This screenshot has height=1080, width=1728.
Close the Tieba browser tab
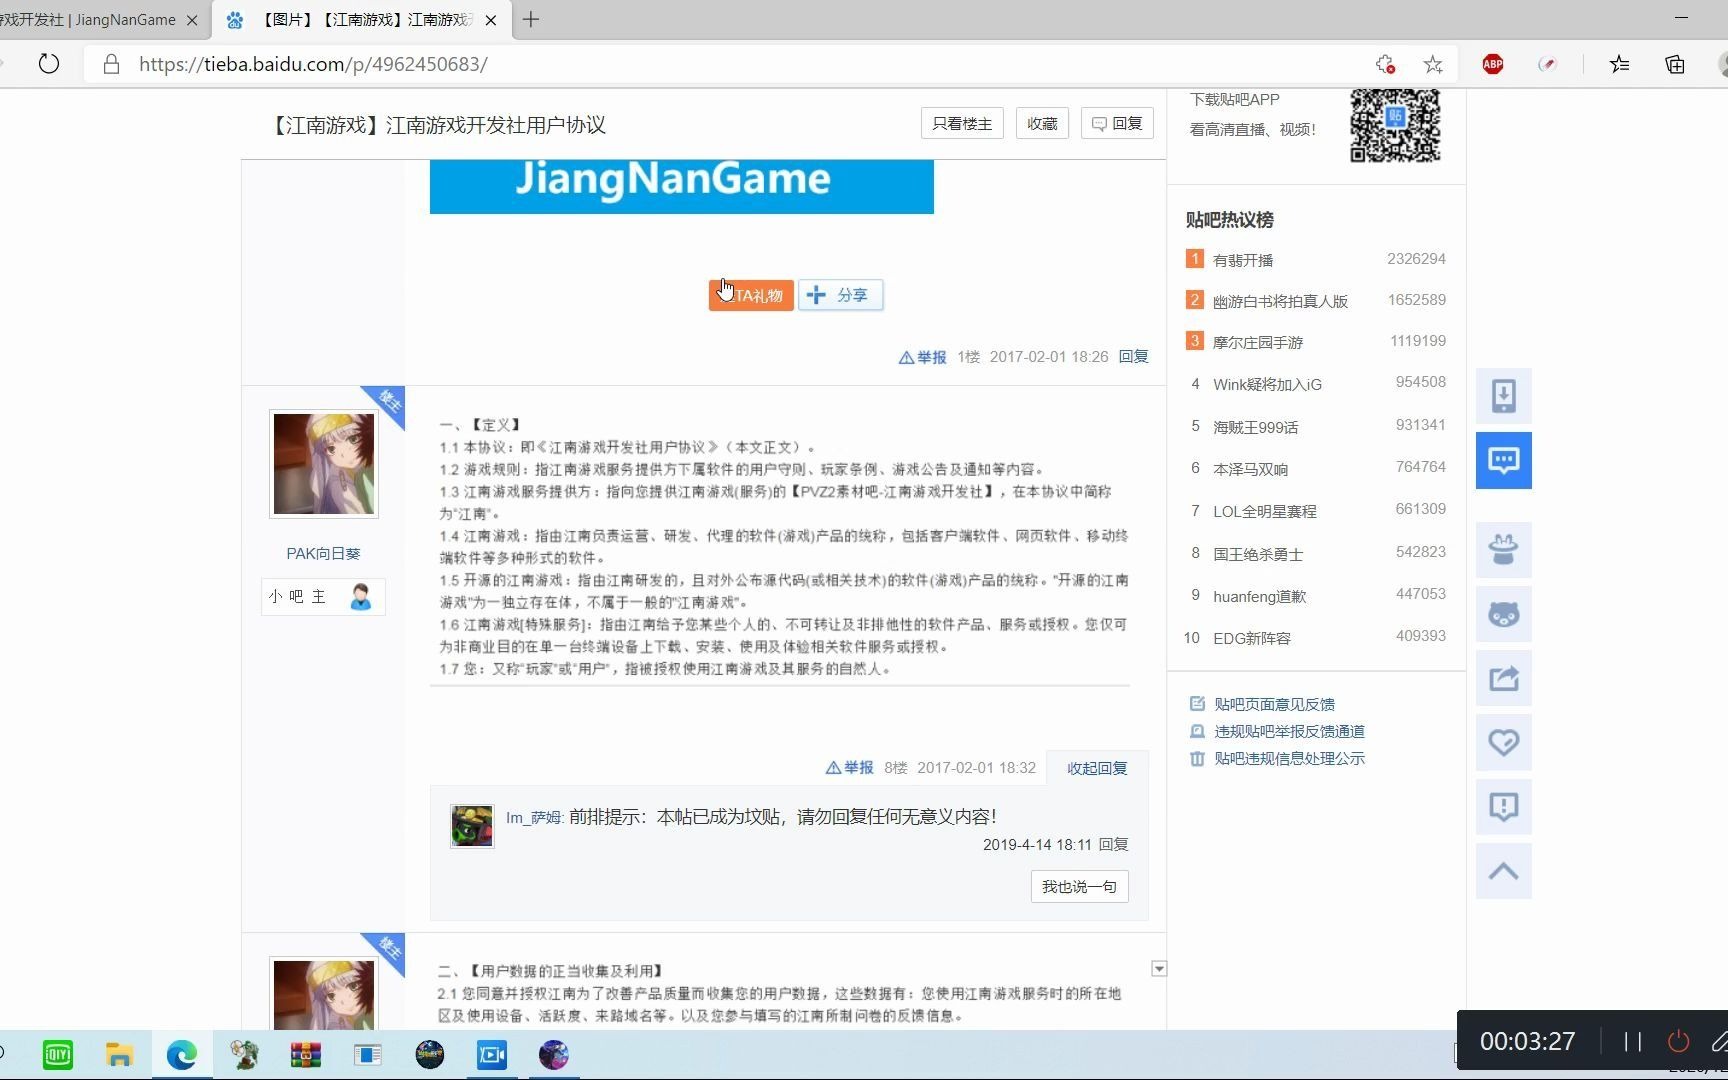coord(491,20)
